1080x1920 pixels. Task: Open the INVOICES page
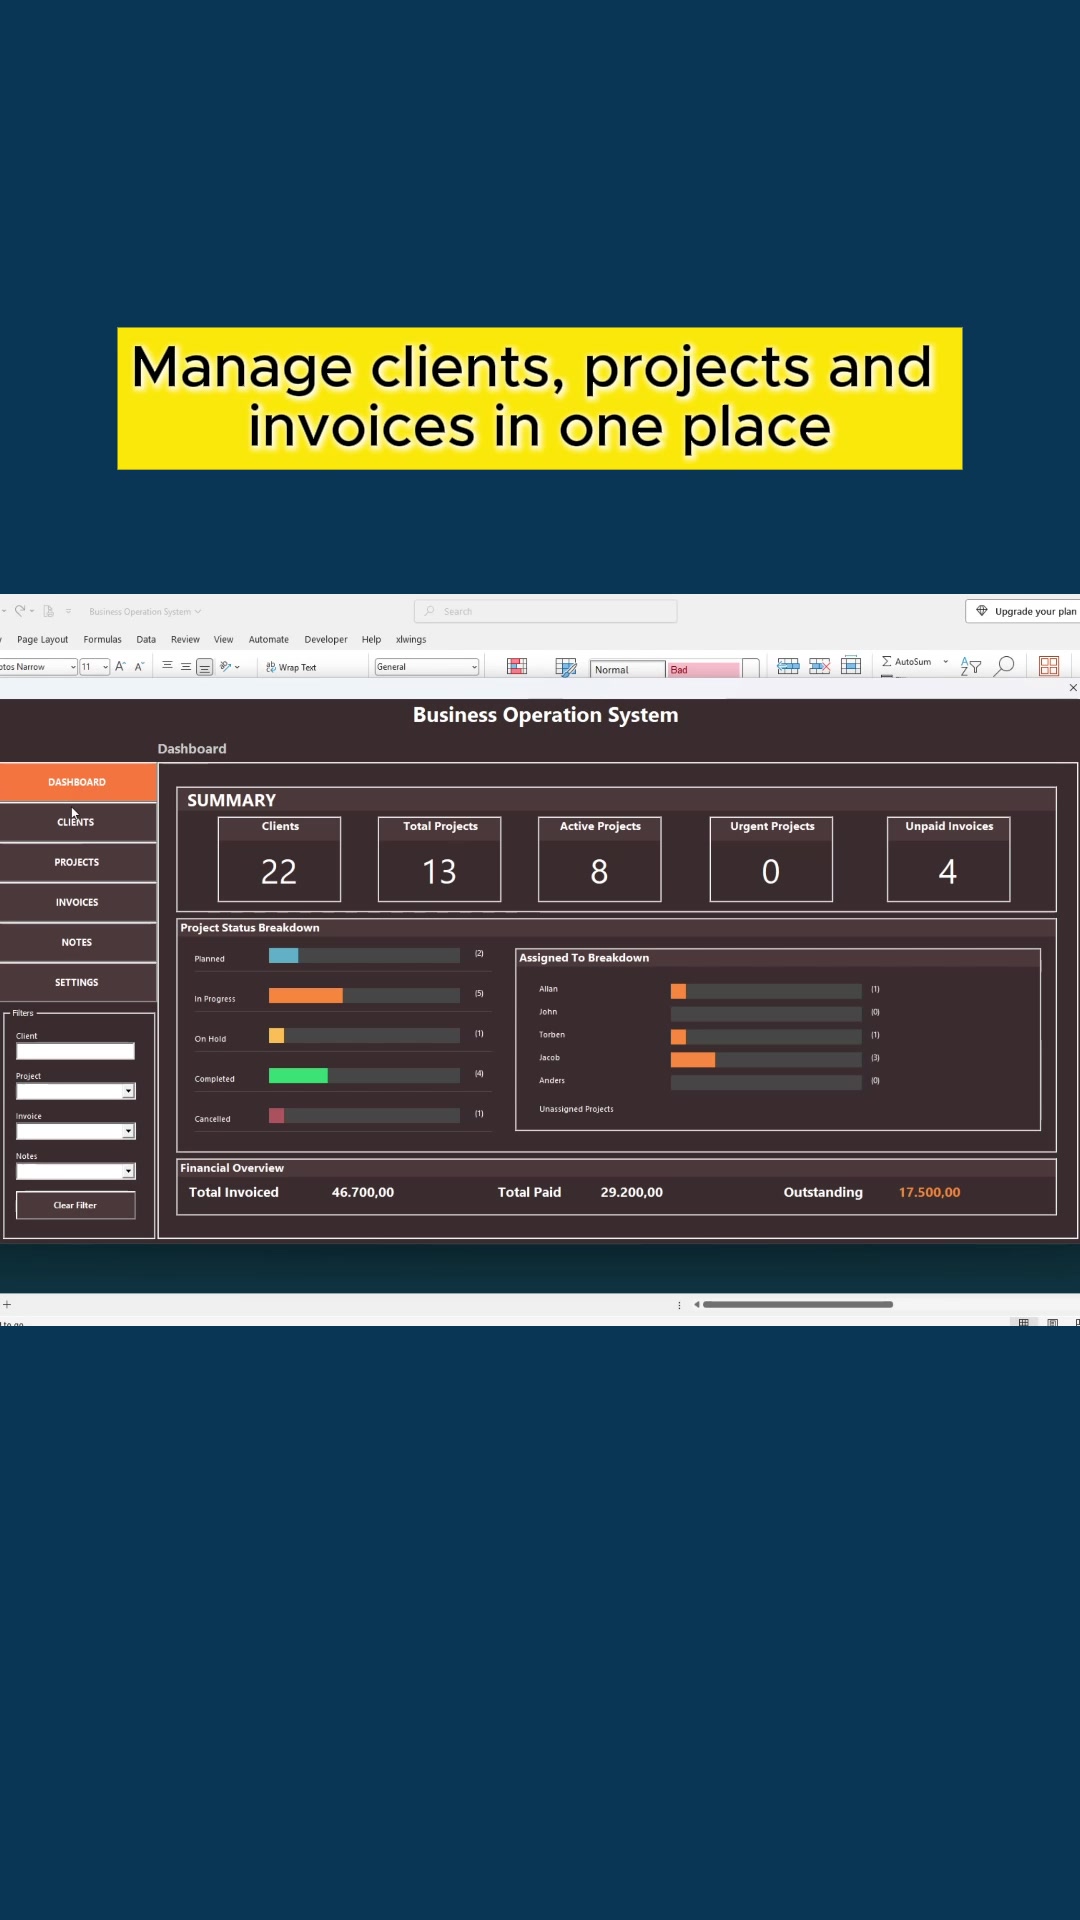click(78, 902)
